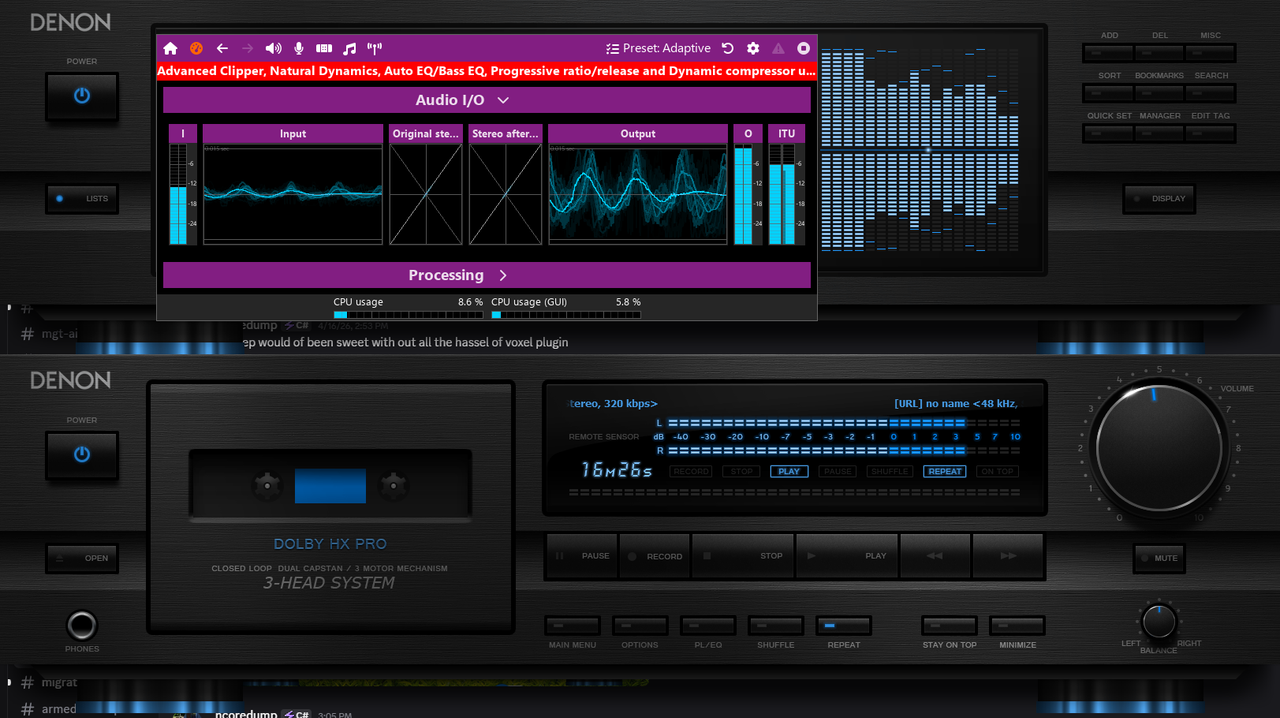Open the music note icon
Image resolution: width=1280 pixels, height=718 pixels.
pyautogui.click(x=349, y=48)
